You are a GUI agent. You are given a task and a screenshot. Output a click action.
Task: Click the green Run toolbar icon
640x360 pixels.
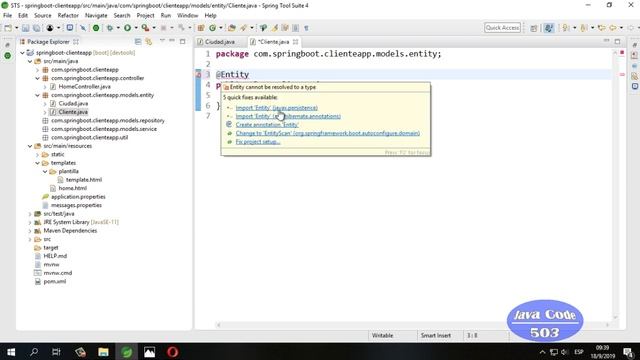[127, 28]
